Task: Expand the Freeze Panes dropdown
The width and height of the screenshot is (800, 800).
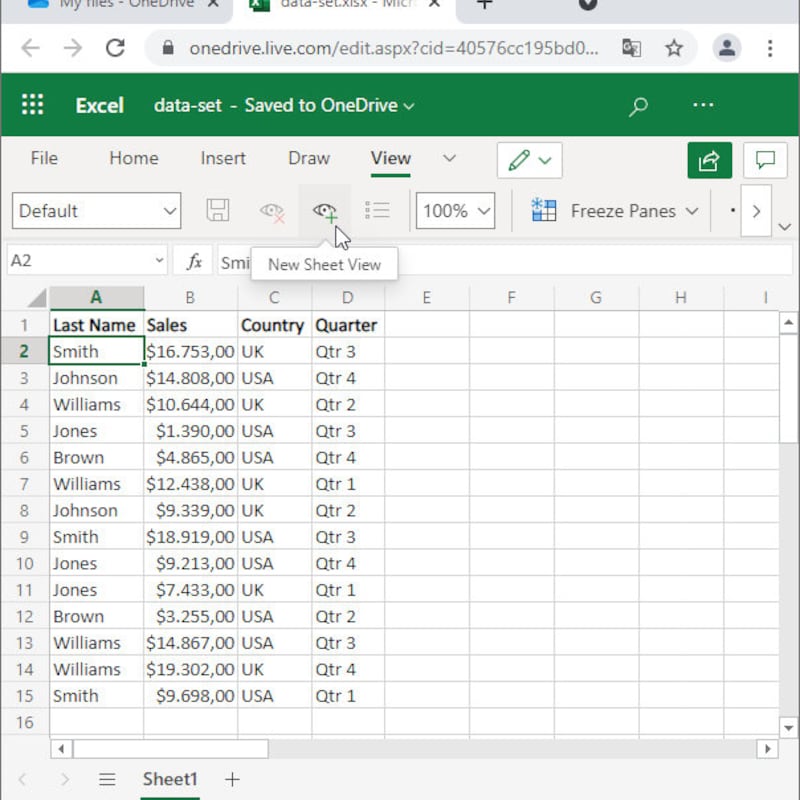Action: 692,210
